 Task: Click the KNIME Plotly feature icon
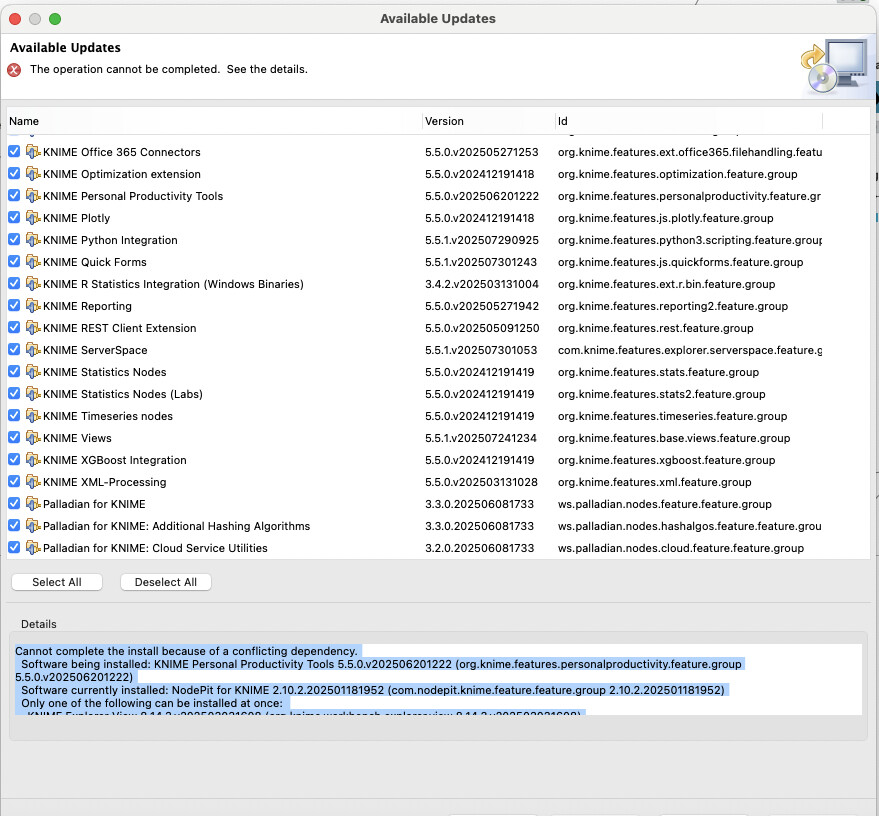point(33,218)
